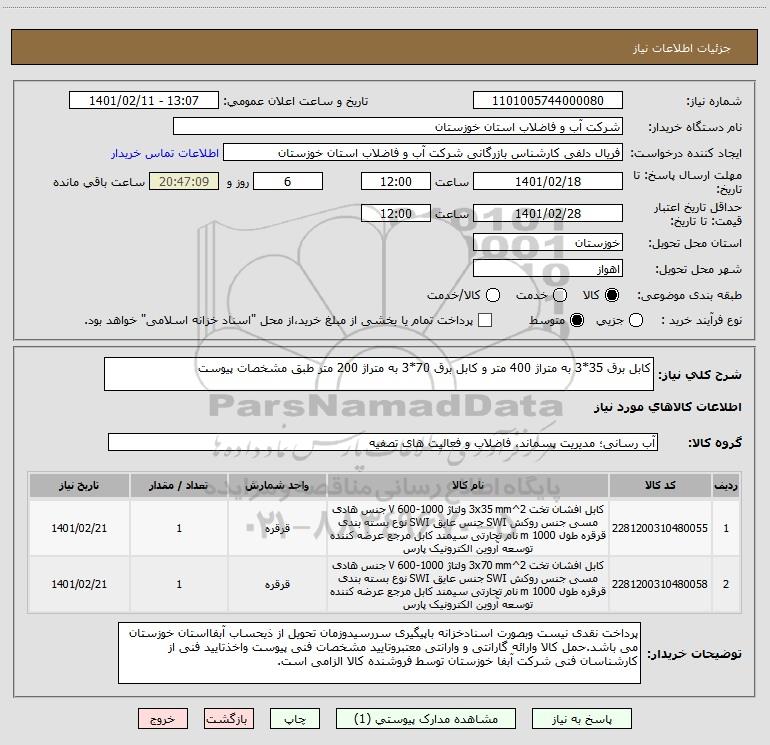
Task: Click the تاریخ نیاز column header
Action: [x=79, y=485]
